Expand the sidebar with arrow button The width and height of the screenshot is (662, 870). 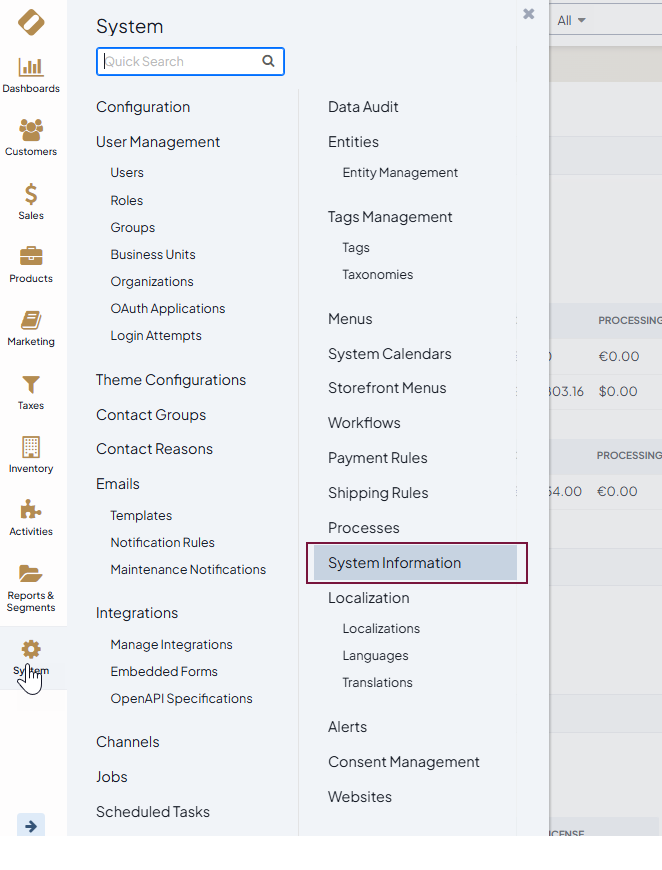coord(31,826)
